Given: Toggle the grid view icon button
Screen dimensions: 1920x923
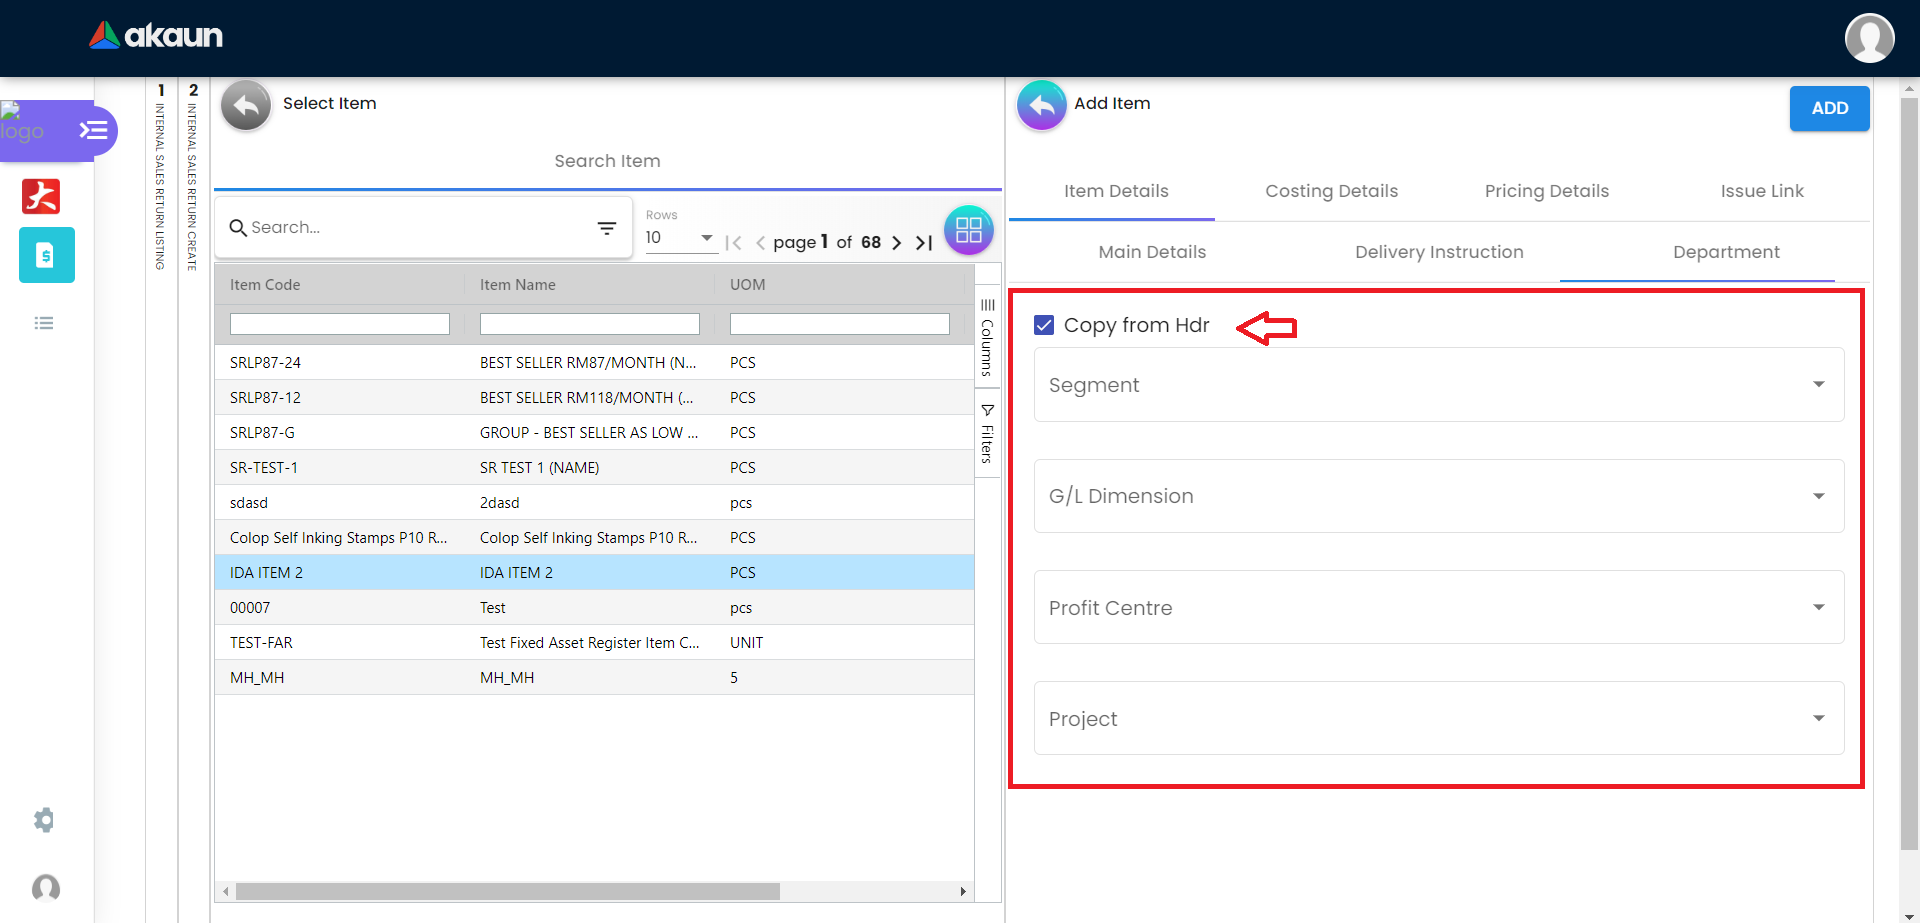Looking at the screenshot, I should point(968,231).
